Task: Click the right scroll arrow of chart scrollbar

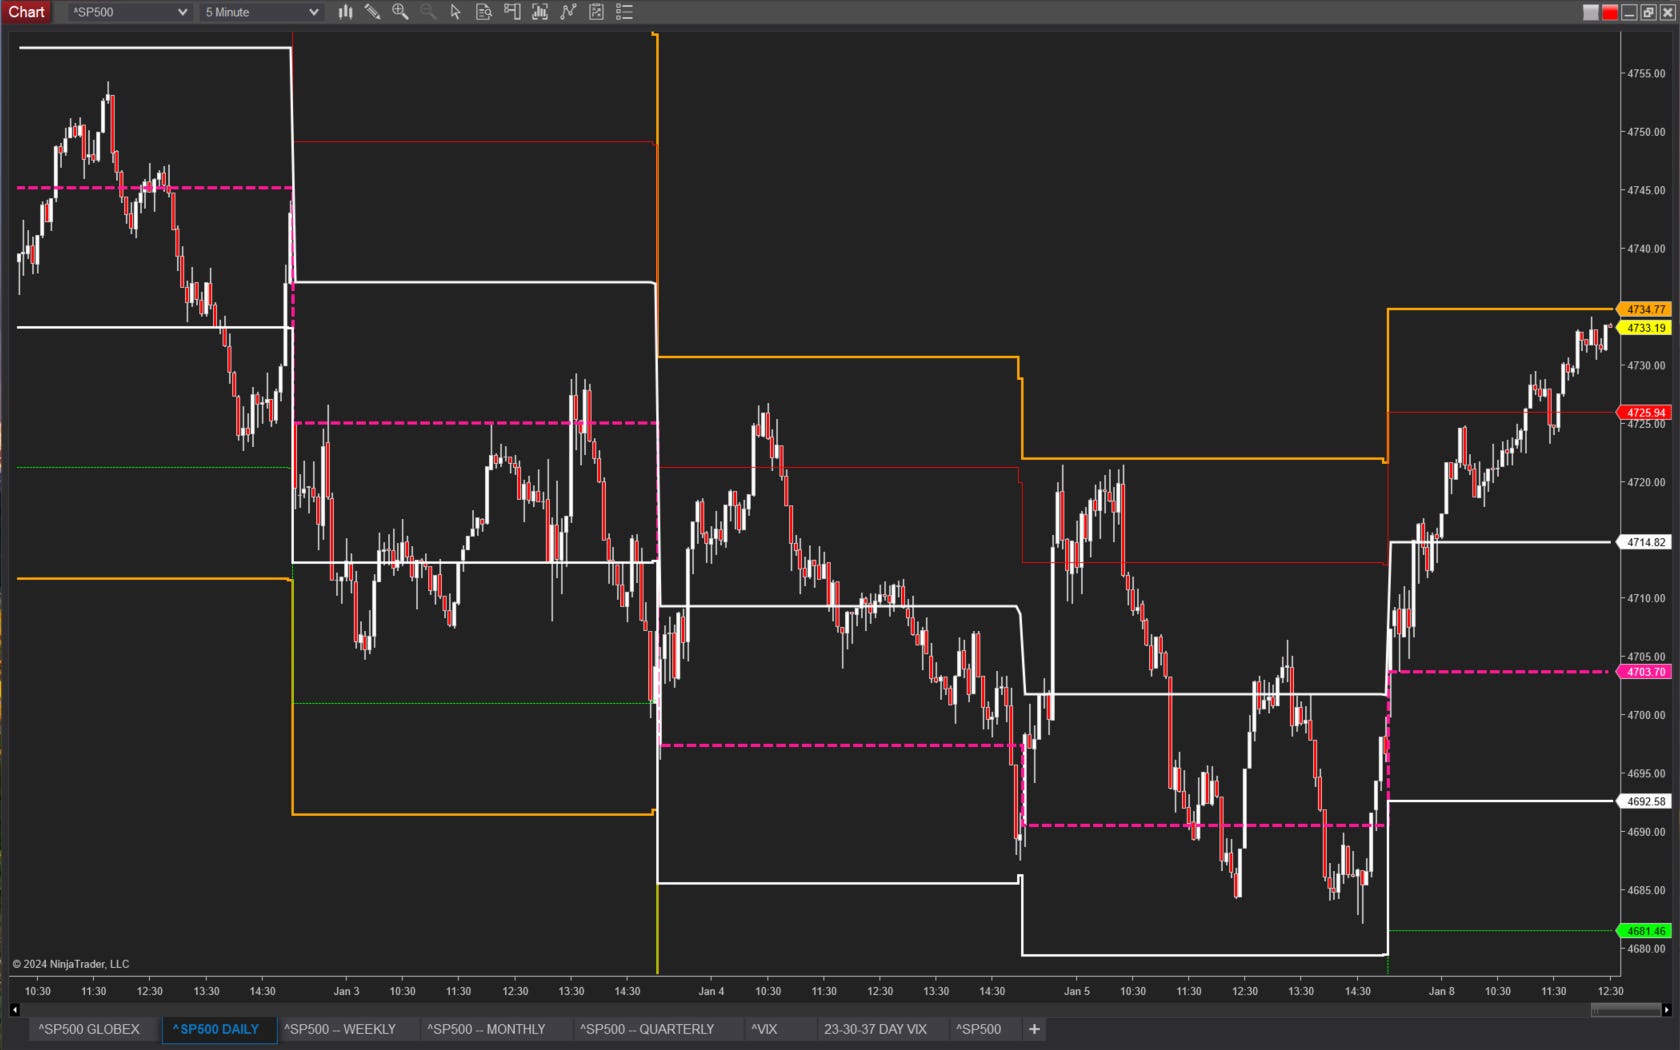Action: pyautogui.click(x=1667, y=1010)
